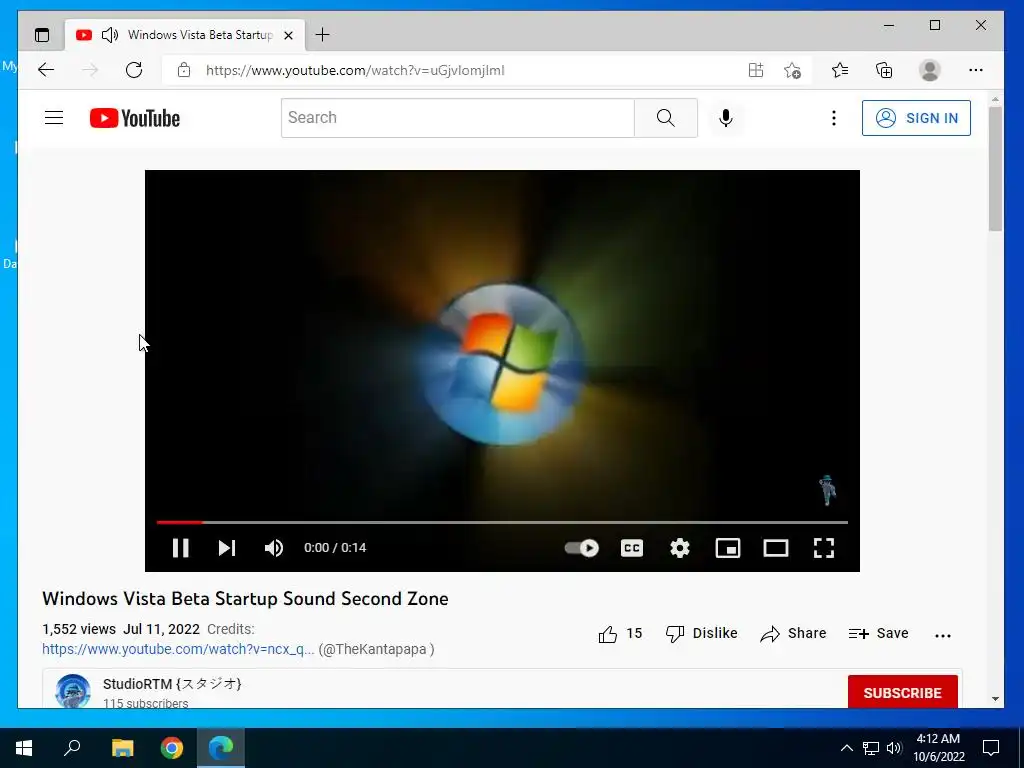
Task: Click the SIGN IN button
Action: (916, 118)
